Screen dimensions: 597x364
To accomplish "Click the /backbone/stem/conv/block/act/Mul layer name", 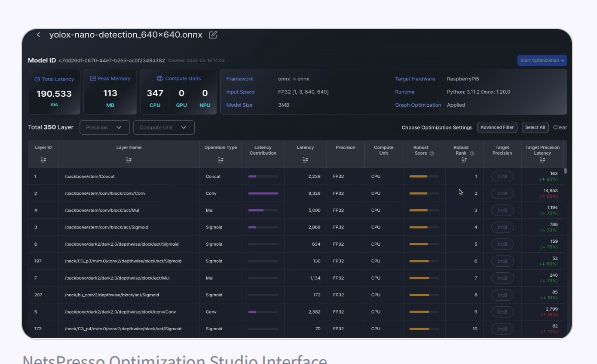I will coord(101,210).
